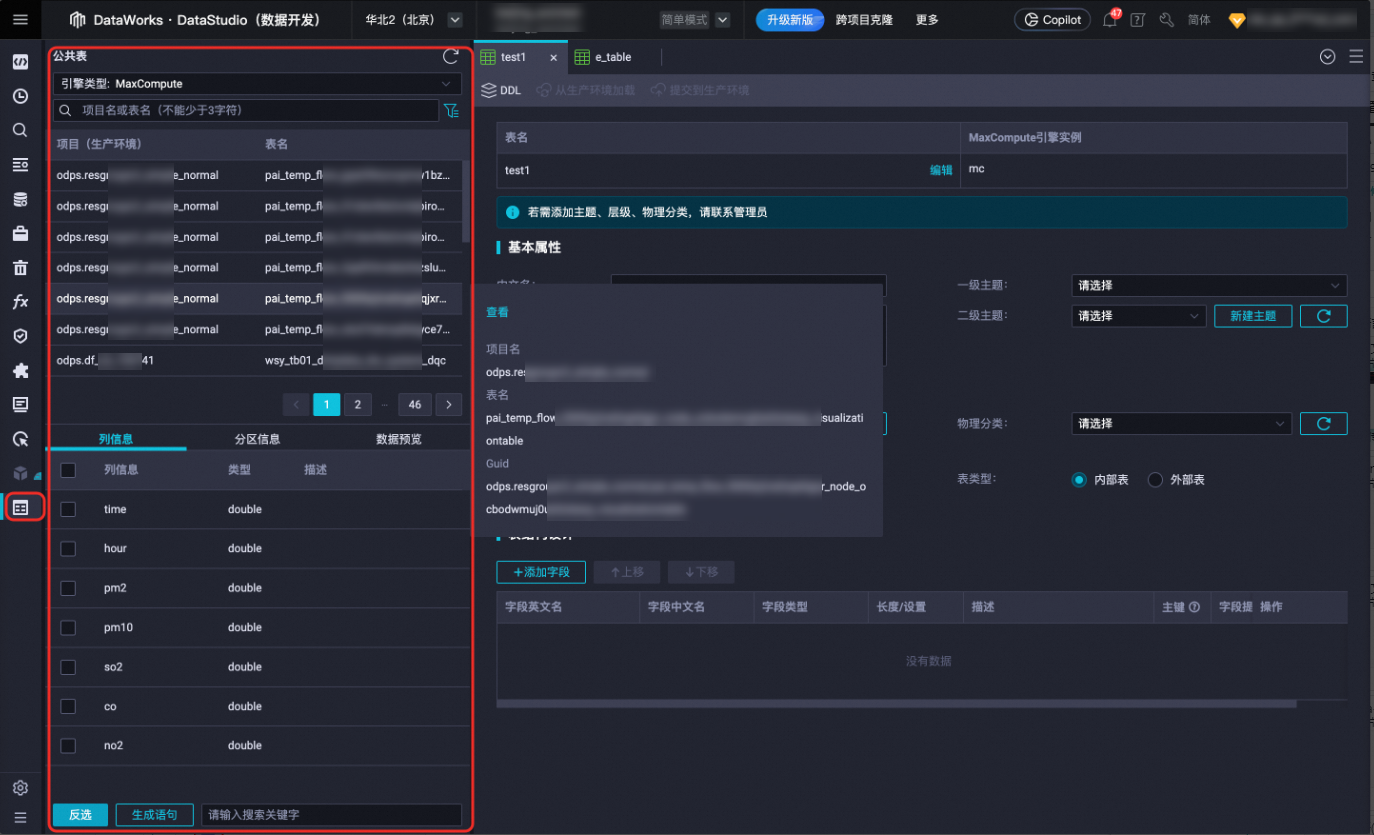Open the editor tab bar lines menu

pyautogui.click(x=1356, y=57)
